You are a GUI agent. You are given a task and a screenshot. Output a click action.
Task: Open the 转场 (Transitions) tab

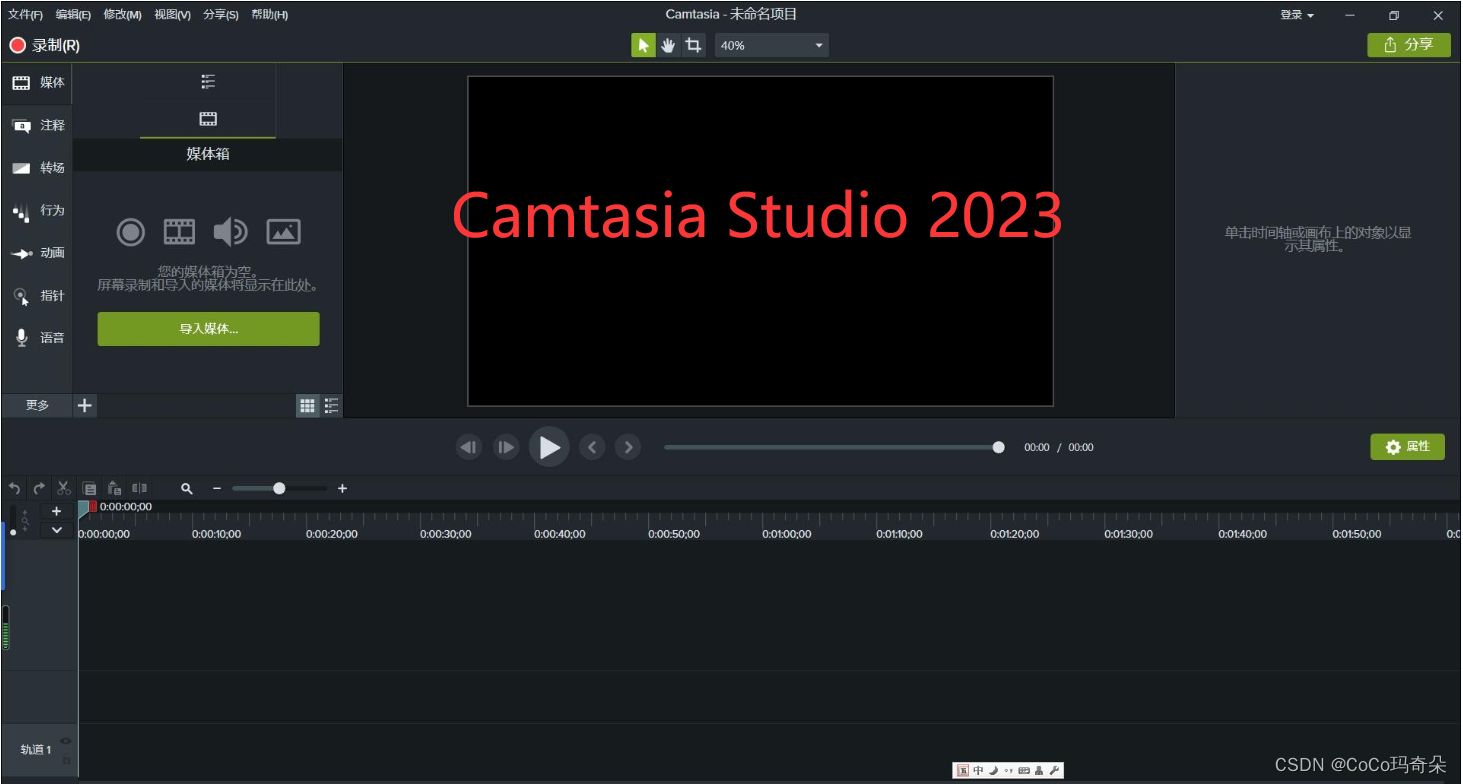point(37,168)
